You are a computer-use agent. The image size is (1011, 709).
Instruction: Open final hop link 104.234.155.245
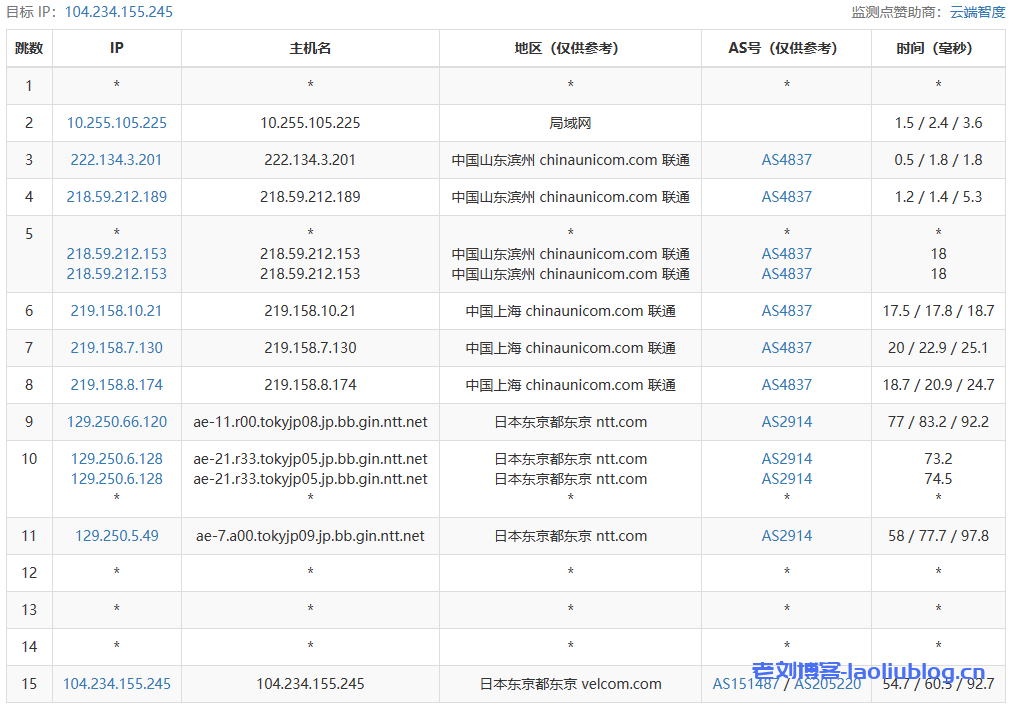pyautogui.click(x=116, y=684)
